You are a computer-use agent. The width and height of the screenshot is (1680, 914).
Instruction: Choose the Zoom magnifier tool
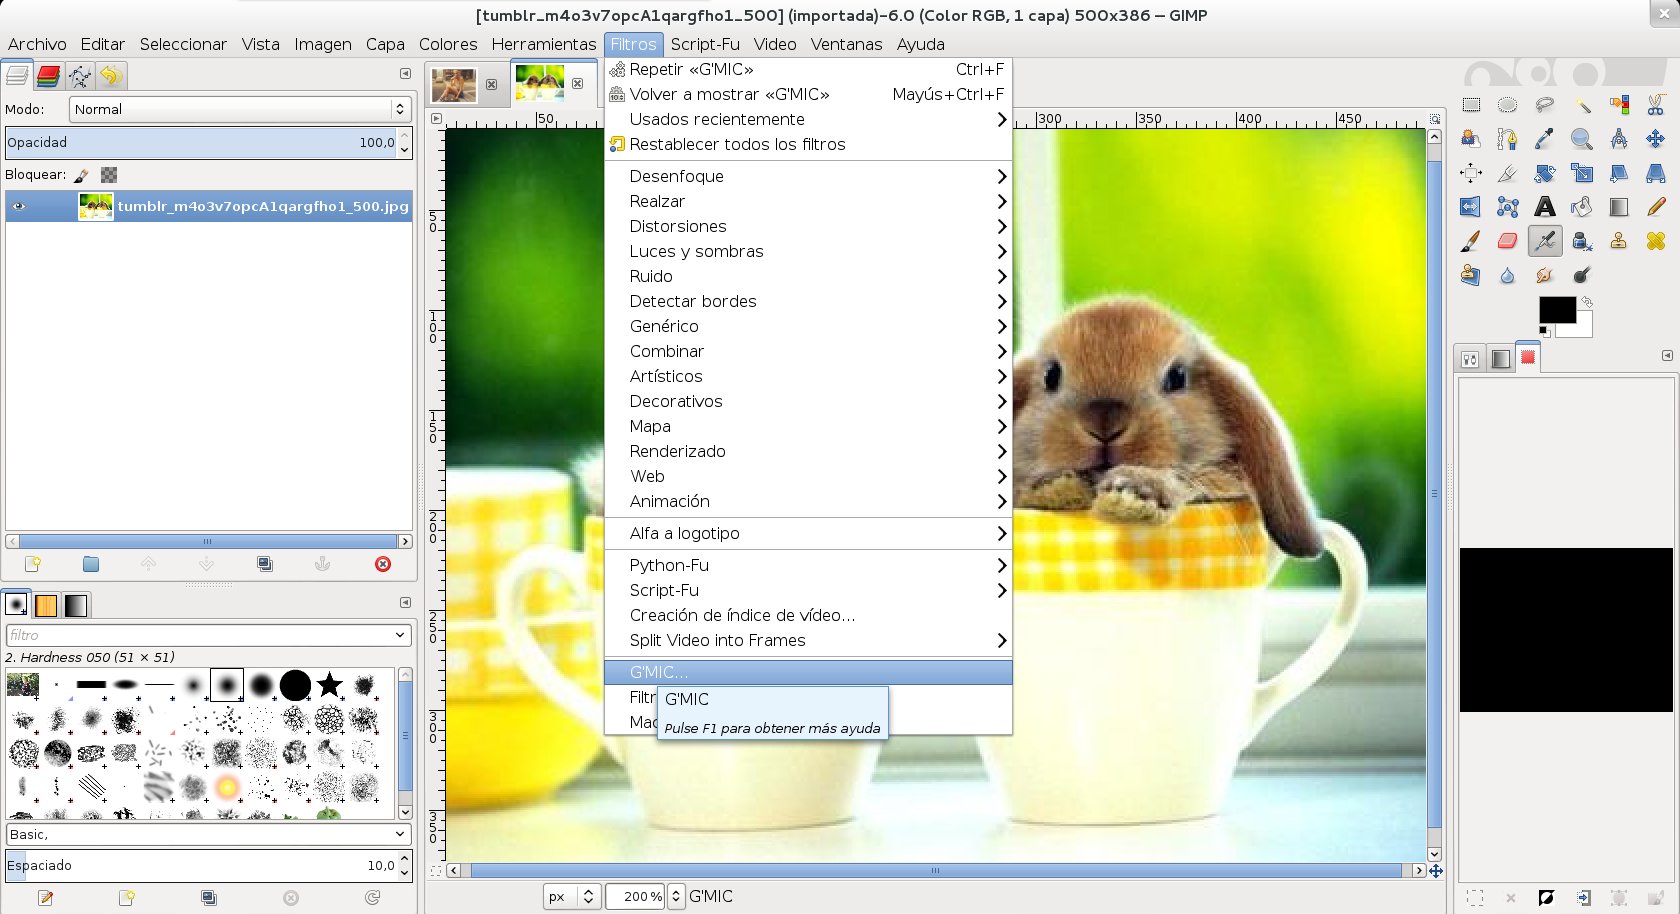[1582, 139]
